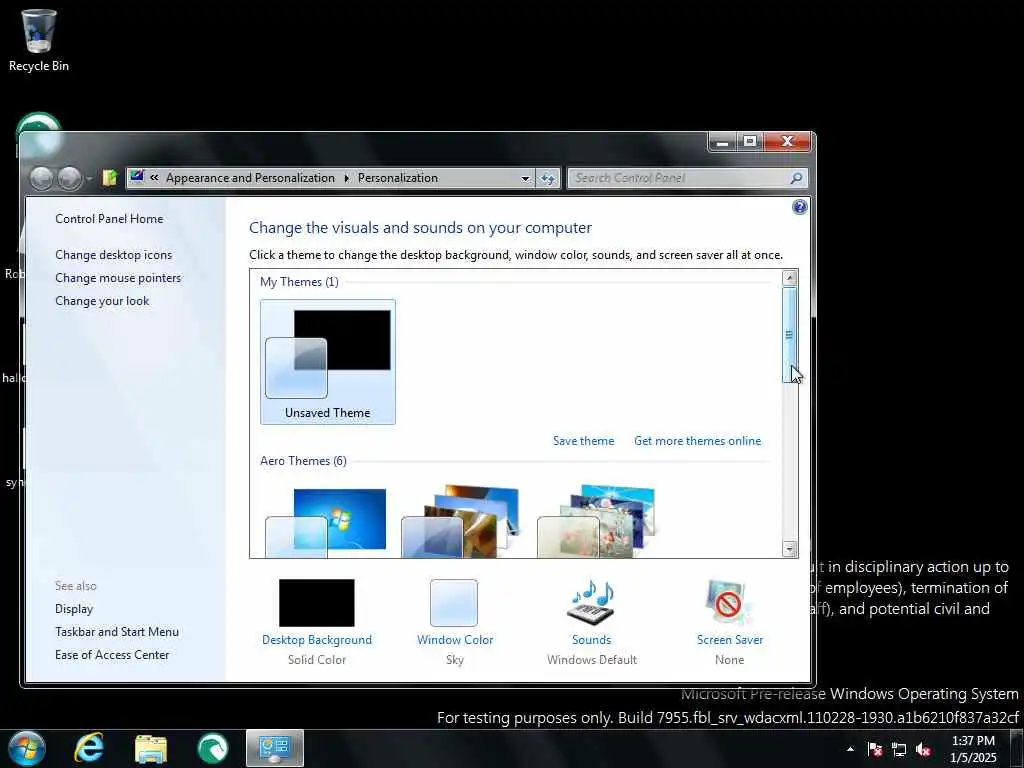This screenshot has width=1024, height=768.
Task: Click Get more themes online link
Action: pos(697,441)
